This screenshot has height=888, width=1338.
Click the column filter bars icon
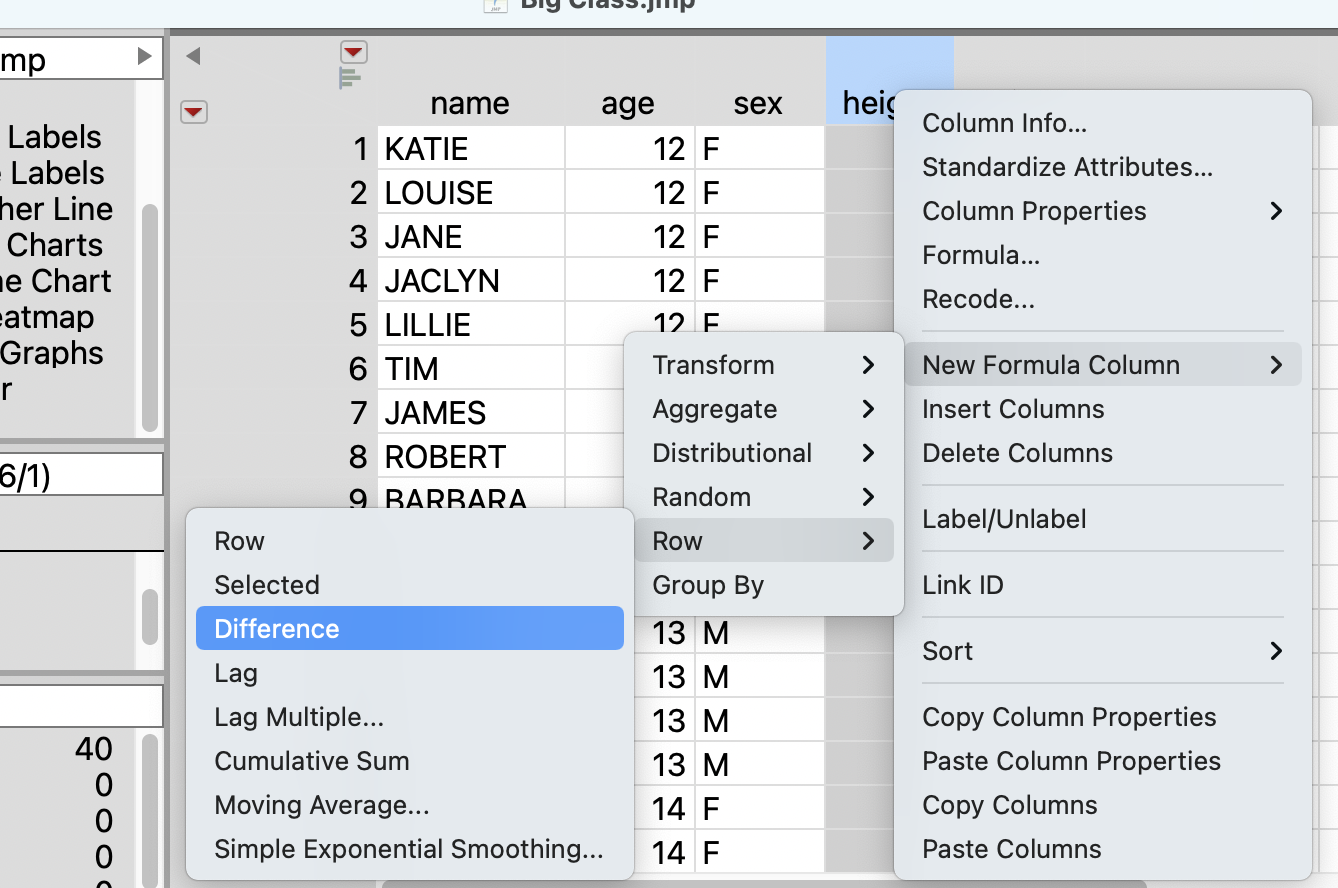[349, 77]
